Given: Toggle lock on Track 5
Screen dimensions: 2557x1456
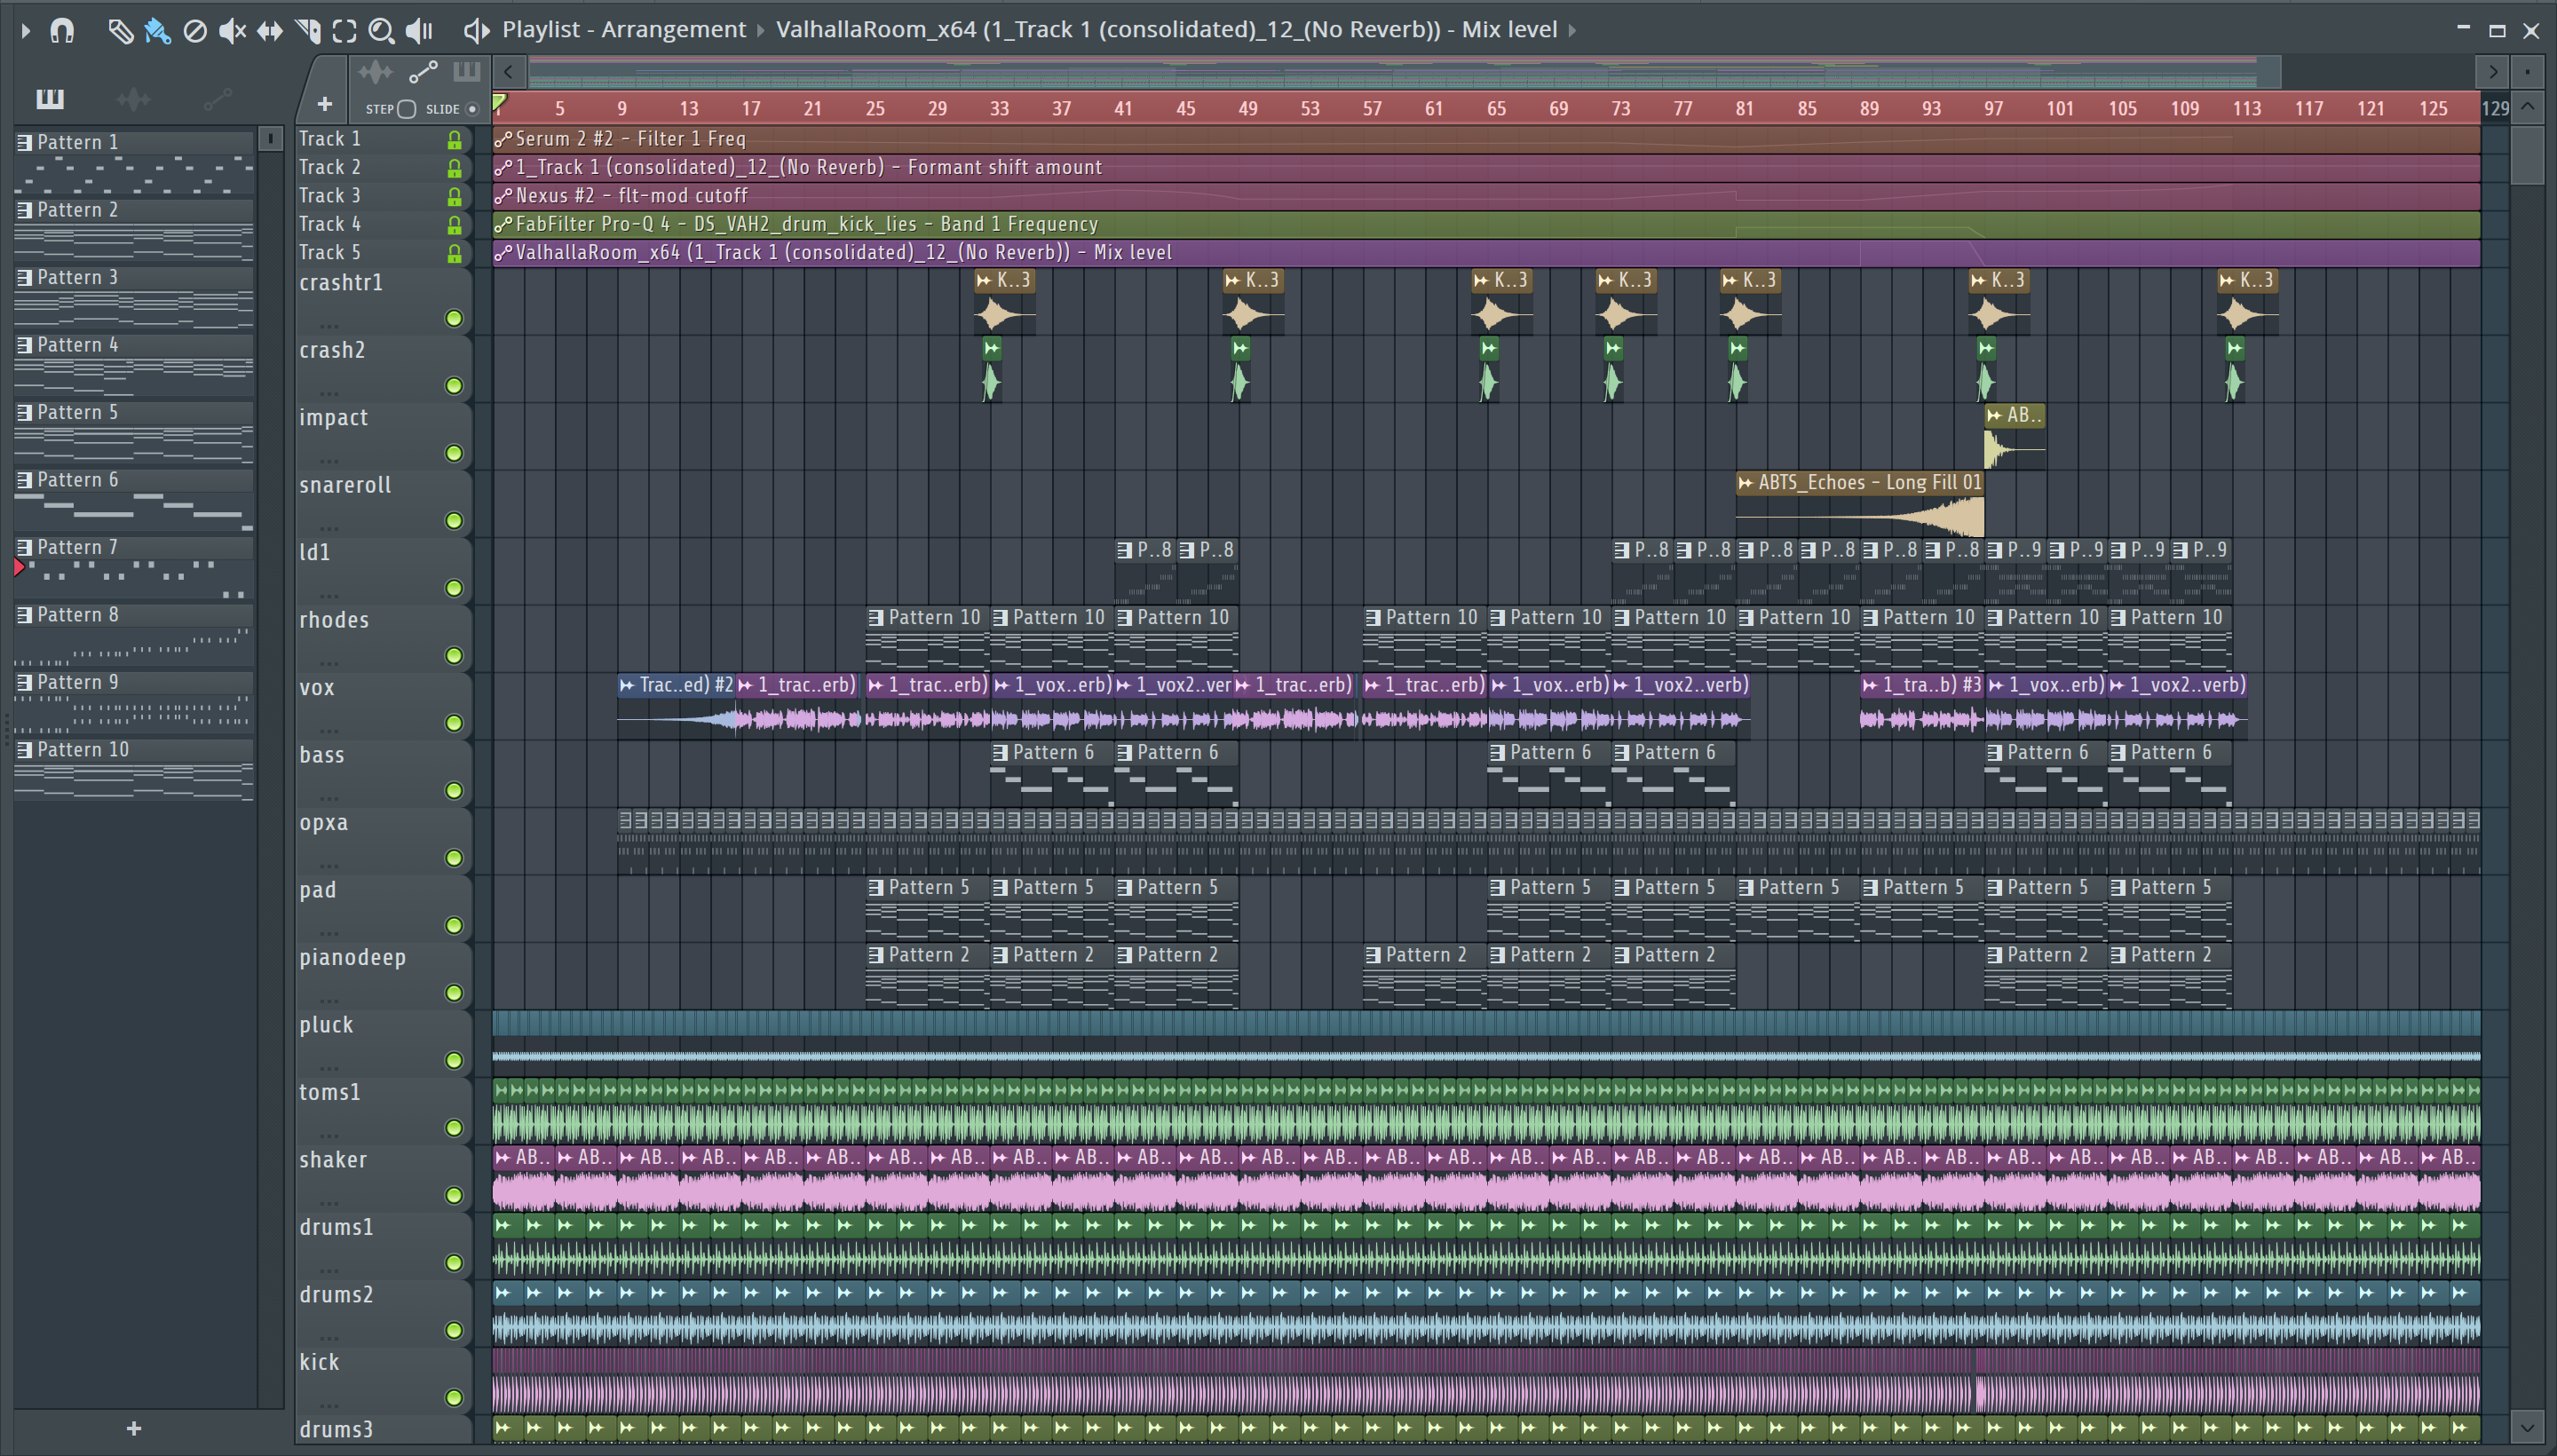Looking at the screenshot, I should tap(455, 253).
